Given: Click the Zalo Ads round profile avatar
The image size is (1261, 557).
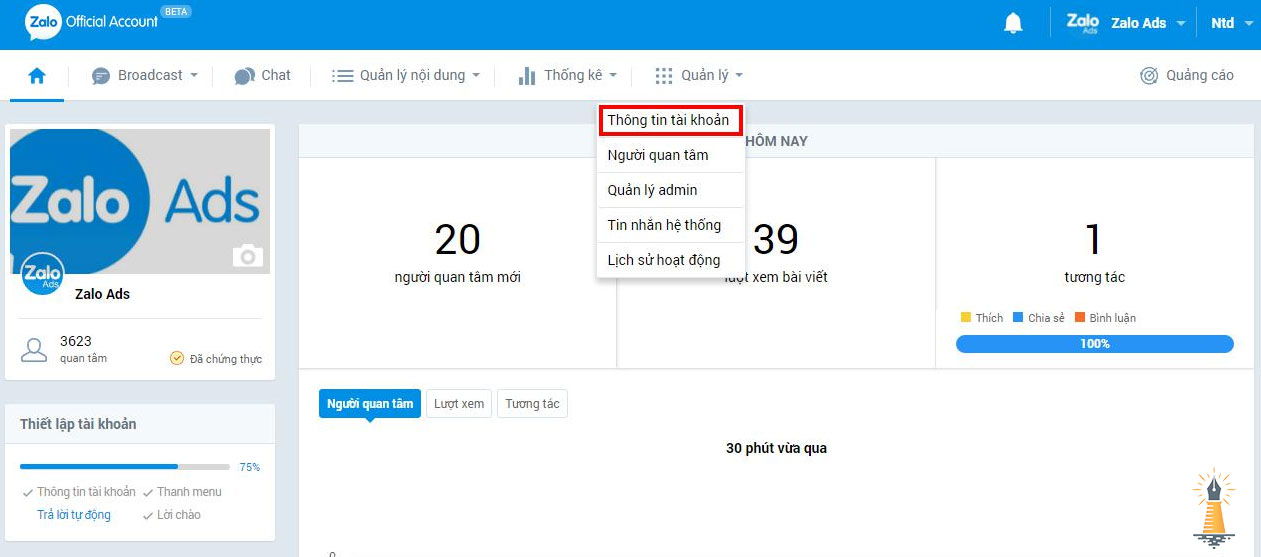Looking at the screenshot, I should tap(42, 274).
